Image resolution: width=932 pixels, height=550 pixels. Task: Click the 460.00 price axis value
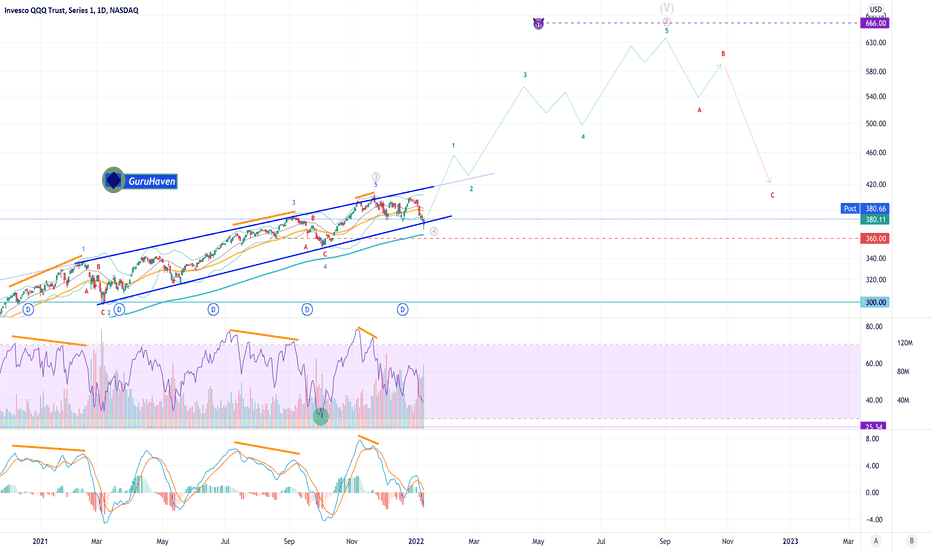click(876, 153)
